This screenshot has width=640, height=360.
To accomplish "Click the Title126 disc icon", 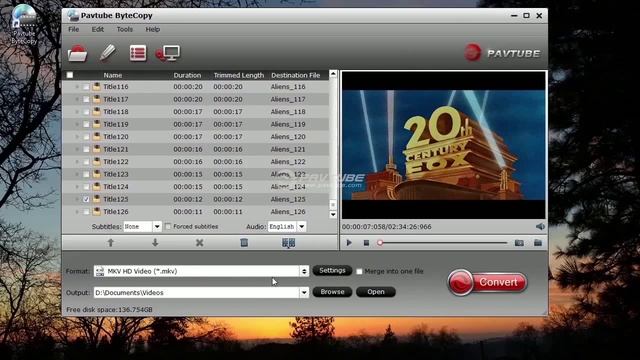I will [97, 211].
